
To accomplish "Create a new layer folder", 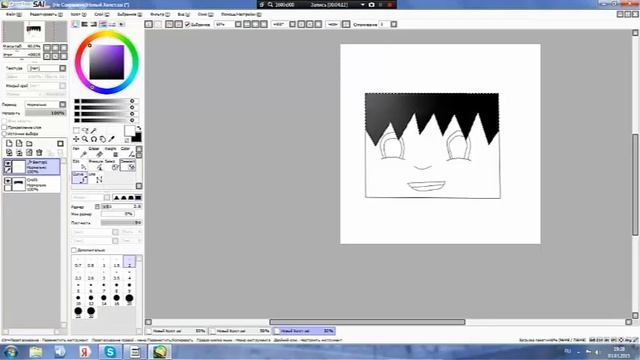I will (x=29, y=143).
